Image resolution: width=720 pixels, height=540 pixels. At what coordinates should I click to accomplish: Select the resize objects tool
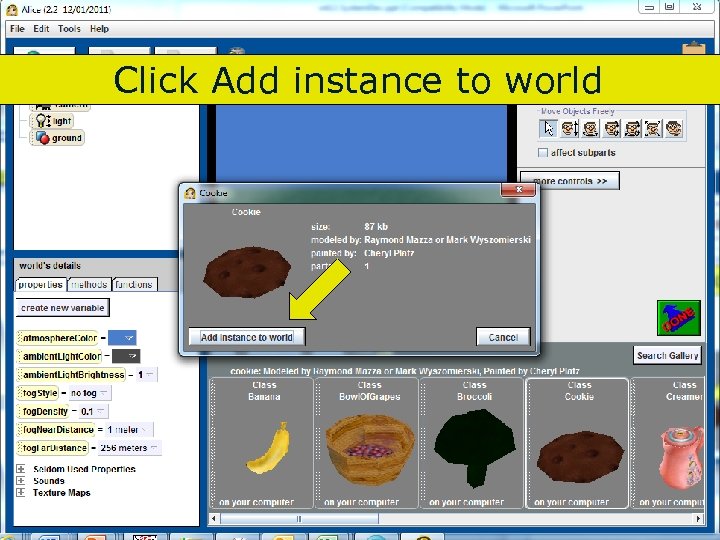coord(652,129)
